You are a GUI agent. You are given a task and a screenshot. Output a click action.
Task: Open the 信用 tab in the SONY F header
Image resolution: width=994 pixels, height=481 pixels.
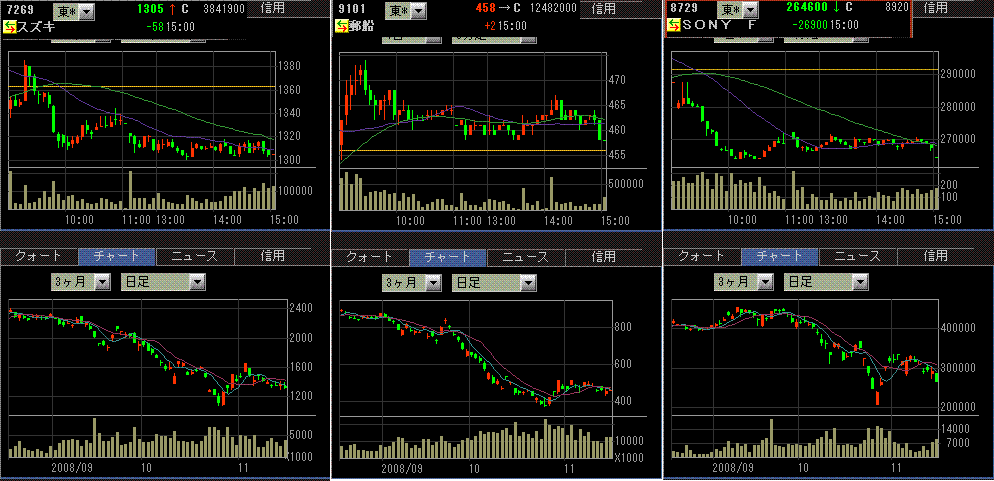(x=935, y=8)
